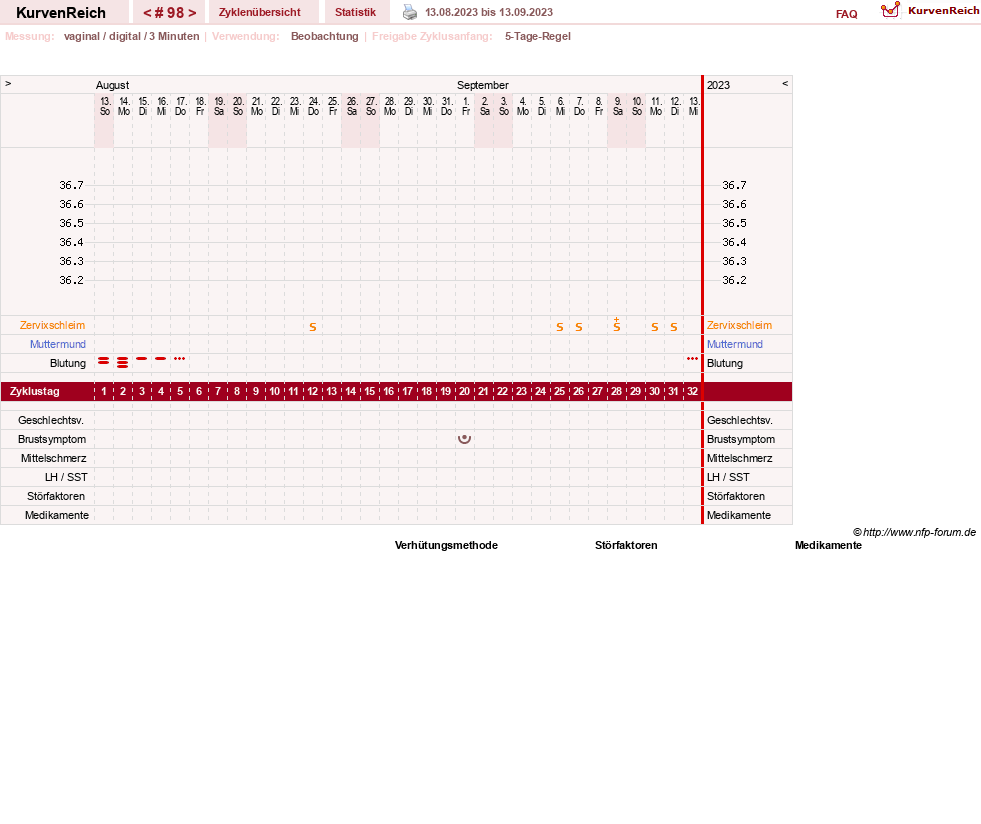Click the bleeding dash on 15. Di
Image resolution: width=981 pixels, height=824 pixels.
[x=142, y=359]
